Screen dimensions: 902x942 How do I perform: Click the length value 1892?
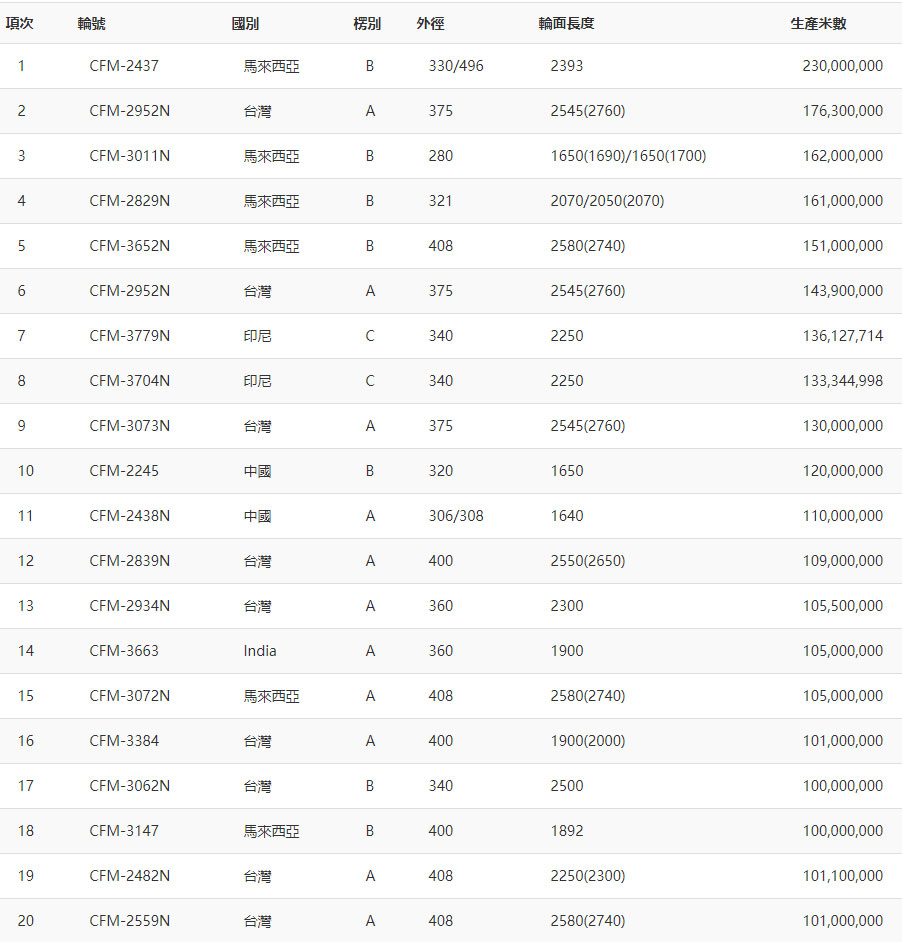[567, 830]
